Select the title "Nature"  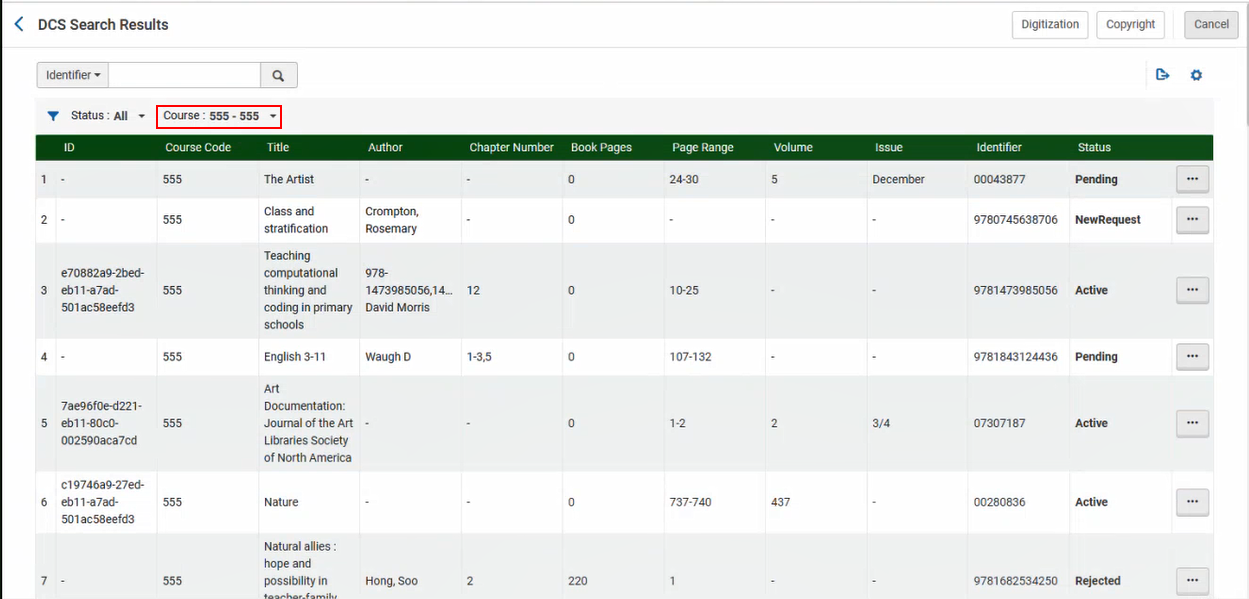(x=281, y=502)
